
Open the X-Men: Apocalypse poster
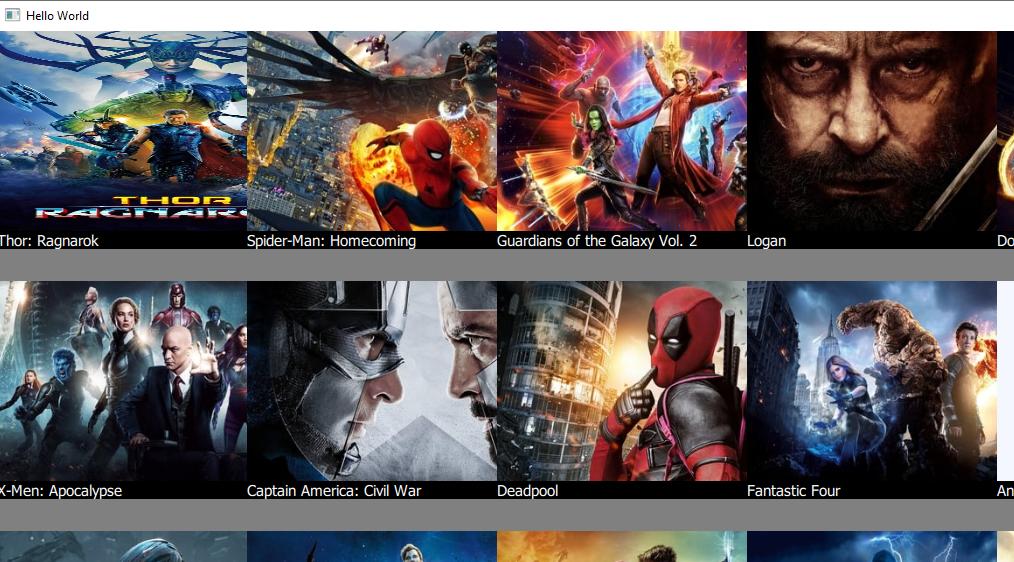(x=123, y=381)
